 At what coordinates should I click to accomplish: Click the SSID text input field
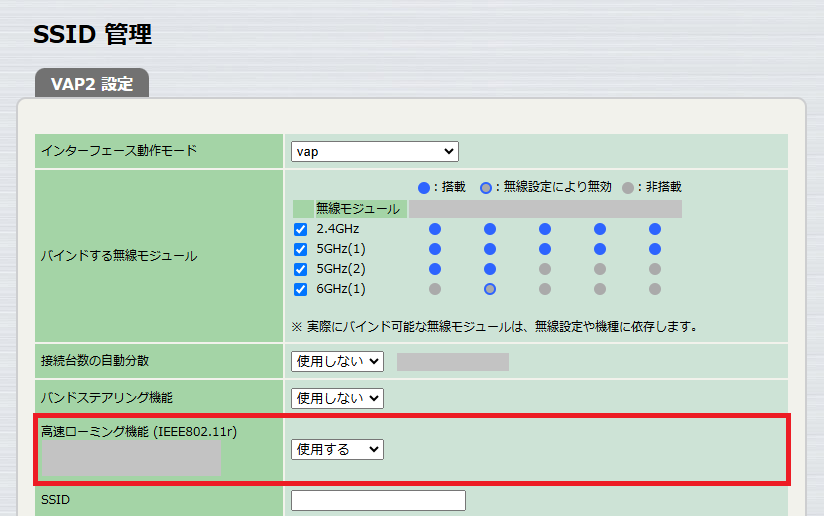[x=378, y=500]
